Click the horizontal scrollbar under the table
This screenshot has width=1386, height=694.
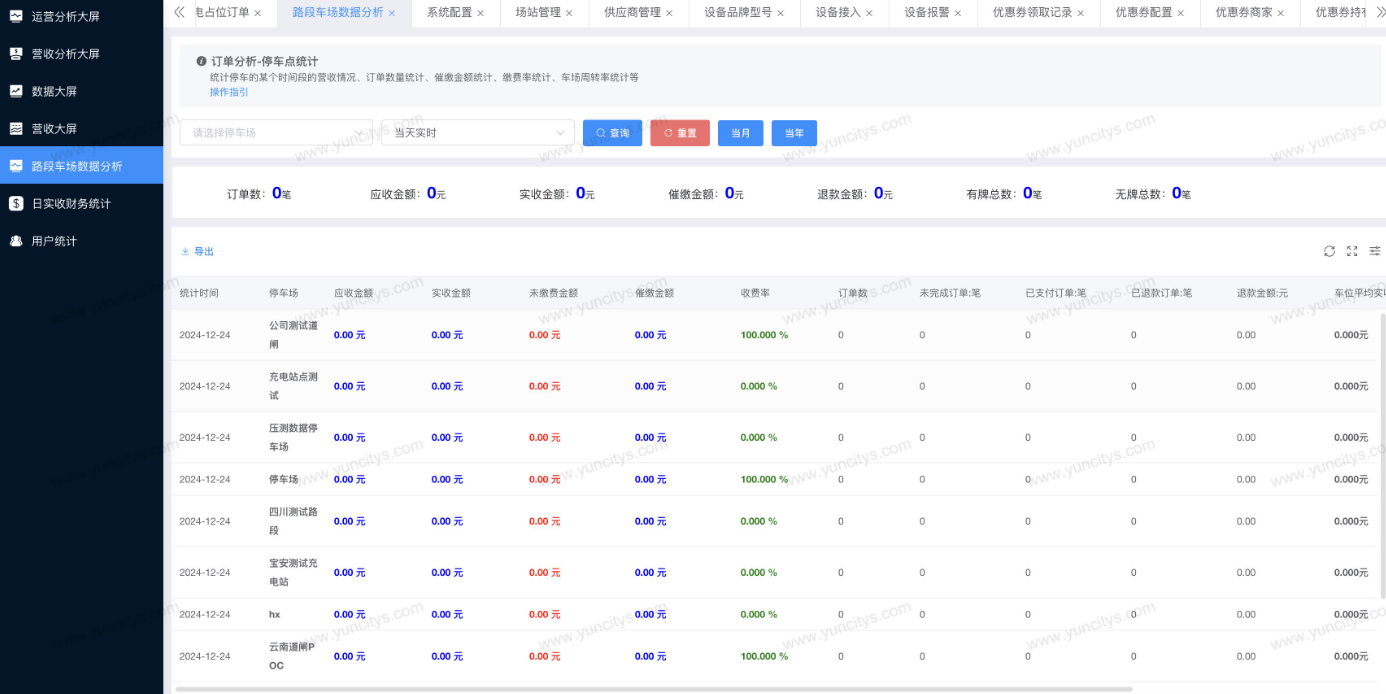[x=654, y=688]
